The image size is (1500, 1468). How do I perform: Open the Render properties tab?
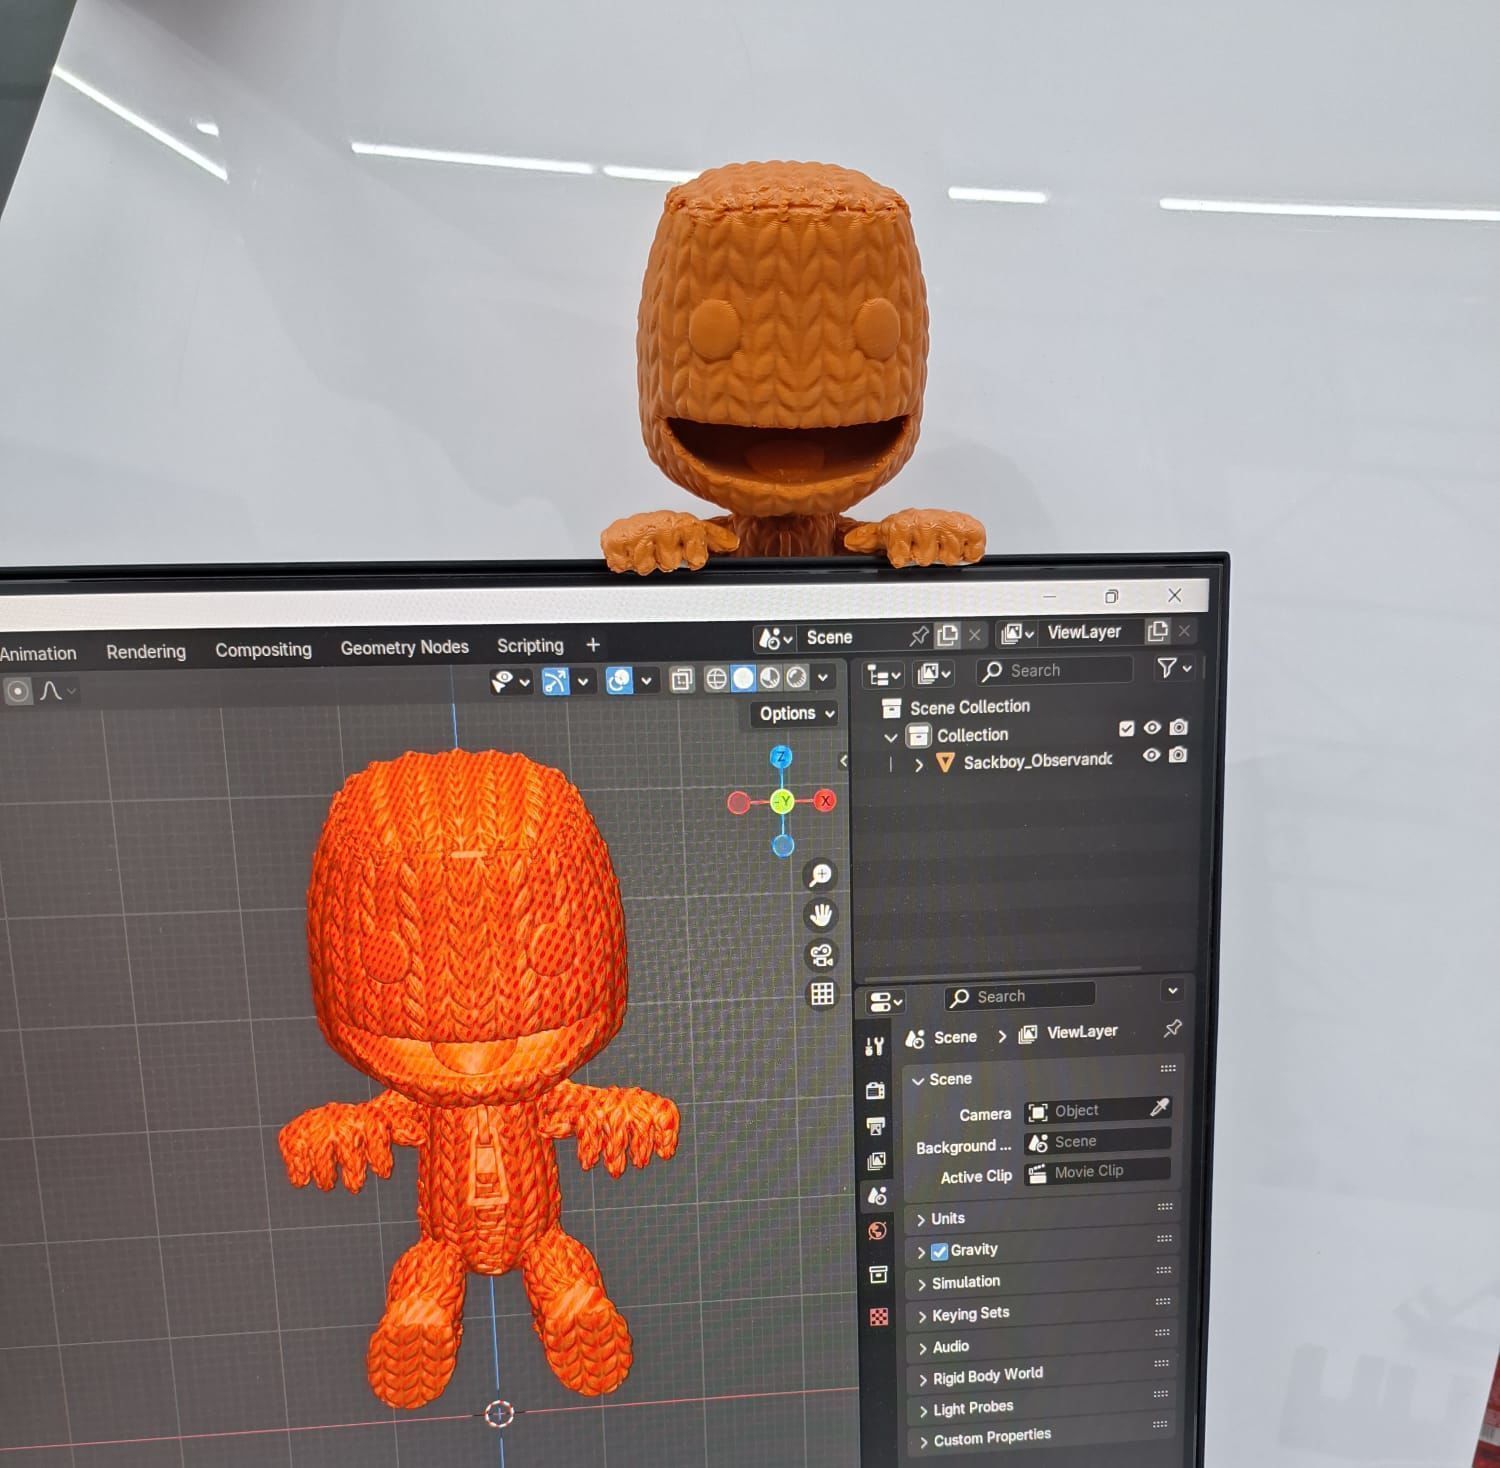tap(875, 1090)
